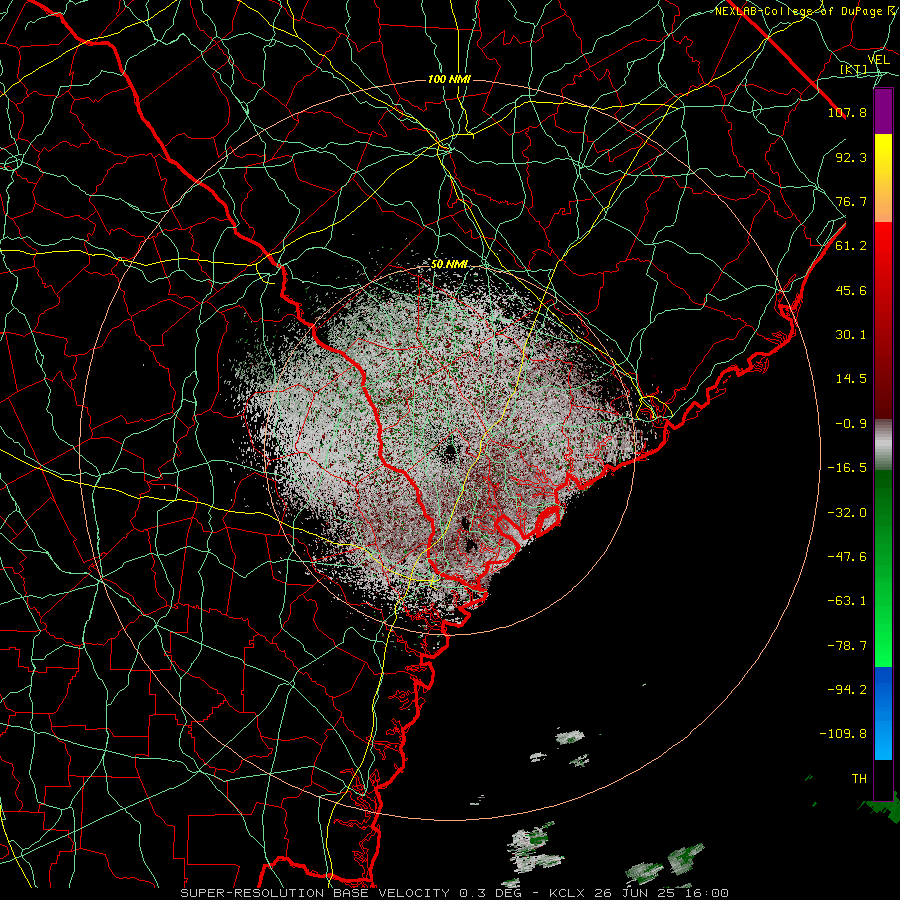Pick the yellow-orange segment of the velocity scale

pos(883,179)
